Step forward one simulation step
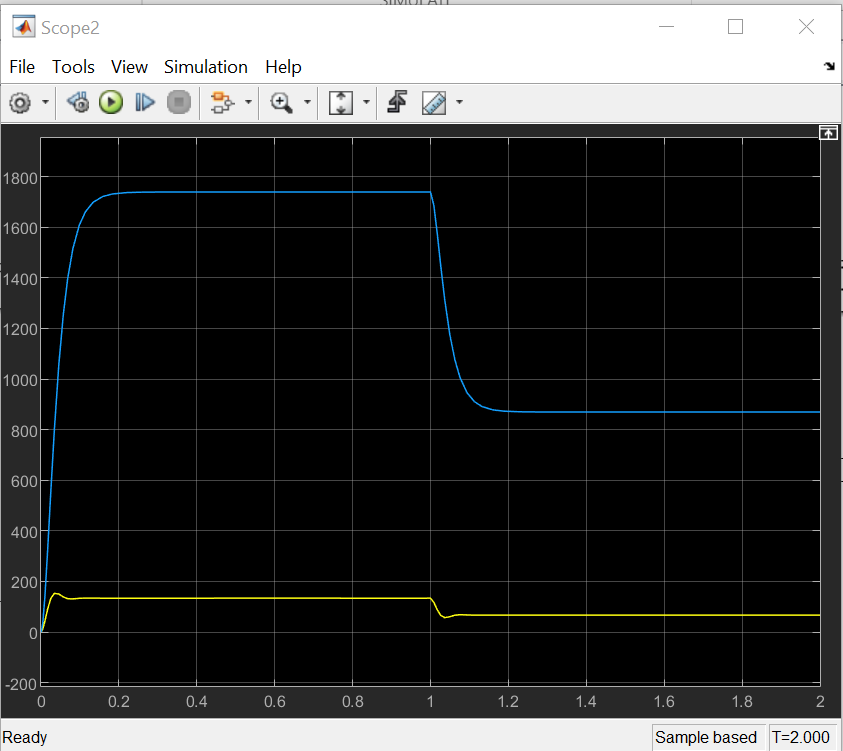Viewport: 843px width, 751px height. pos(144,102)
